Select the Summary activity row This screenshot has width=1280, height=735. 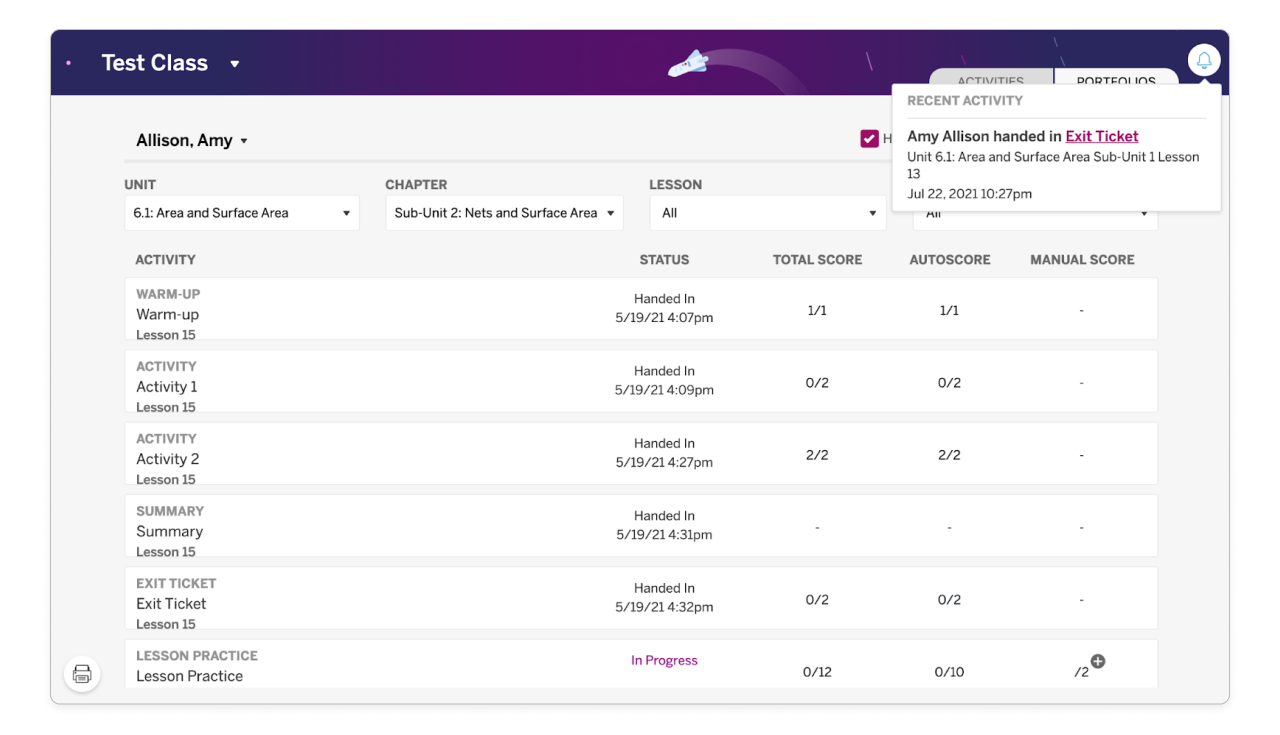coord(641,526)
